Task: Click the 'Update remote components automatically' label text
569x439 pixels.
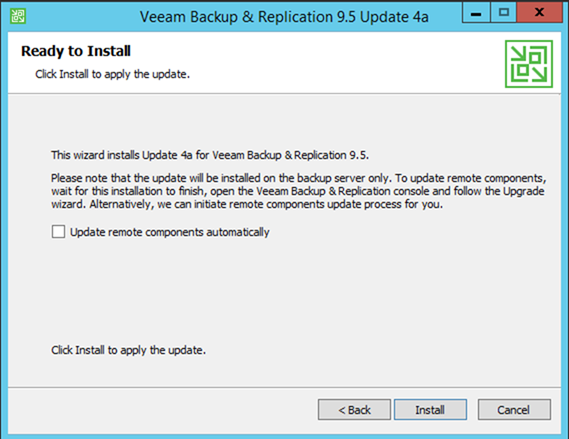Action: coord(169,232)
